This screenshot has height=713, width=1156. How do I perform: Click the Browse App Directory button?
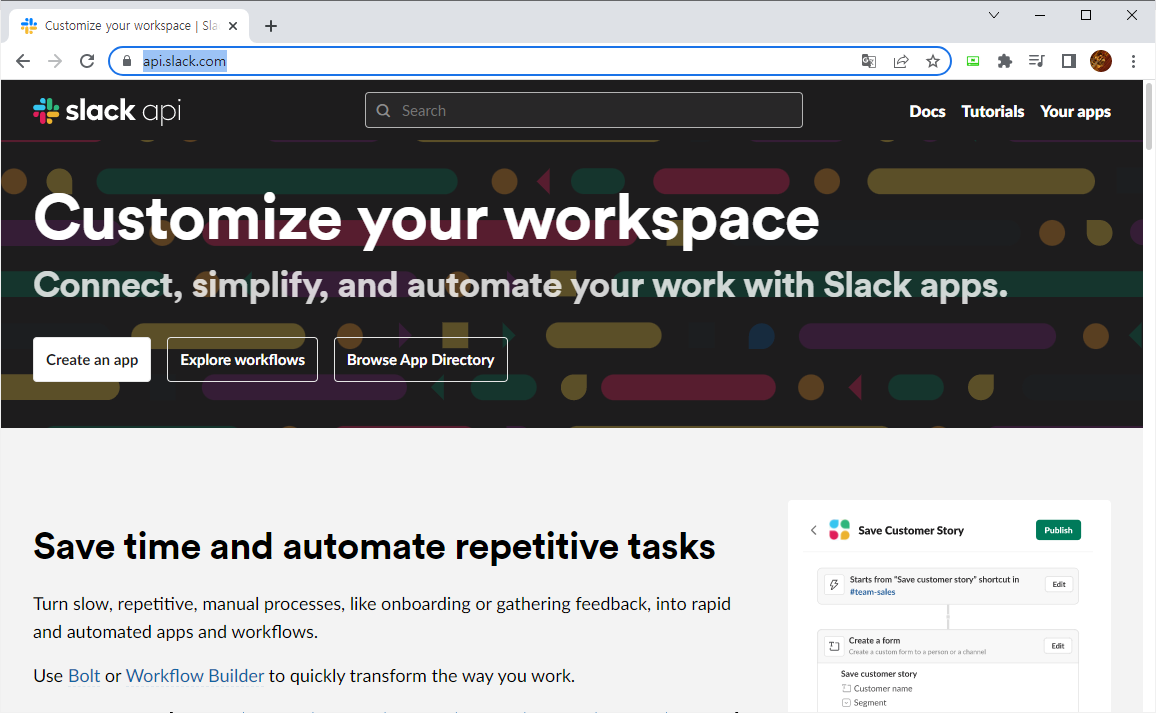click(421, 360)
